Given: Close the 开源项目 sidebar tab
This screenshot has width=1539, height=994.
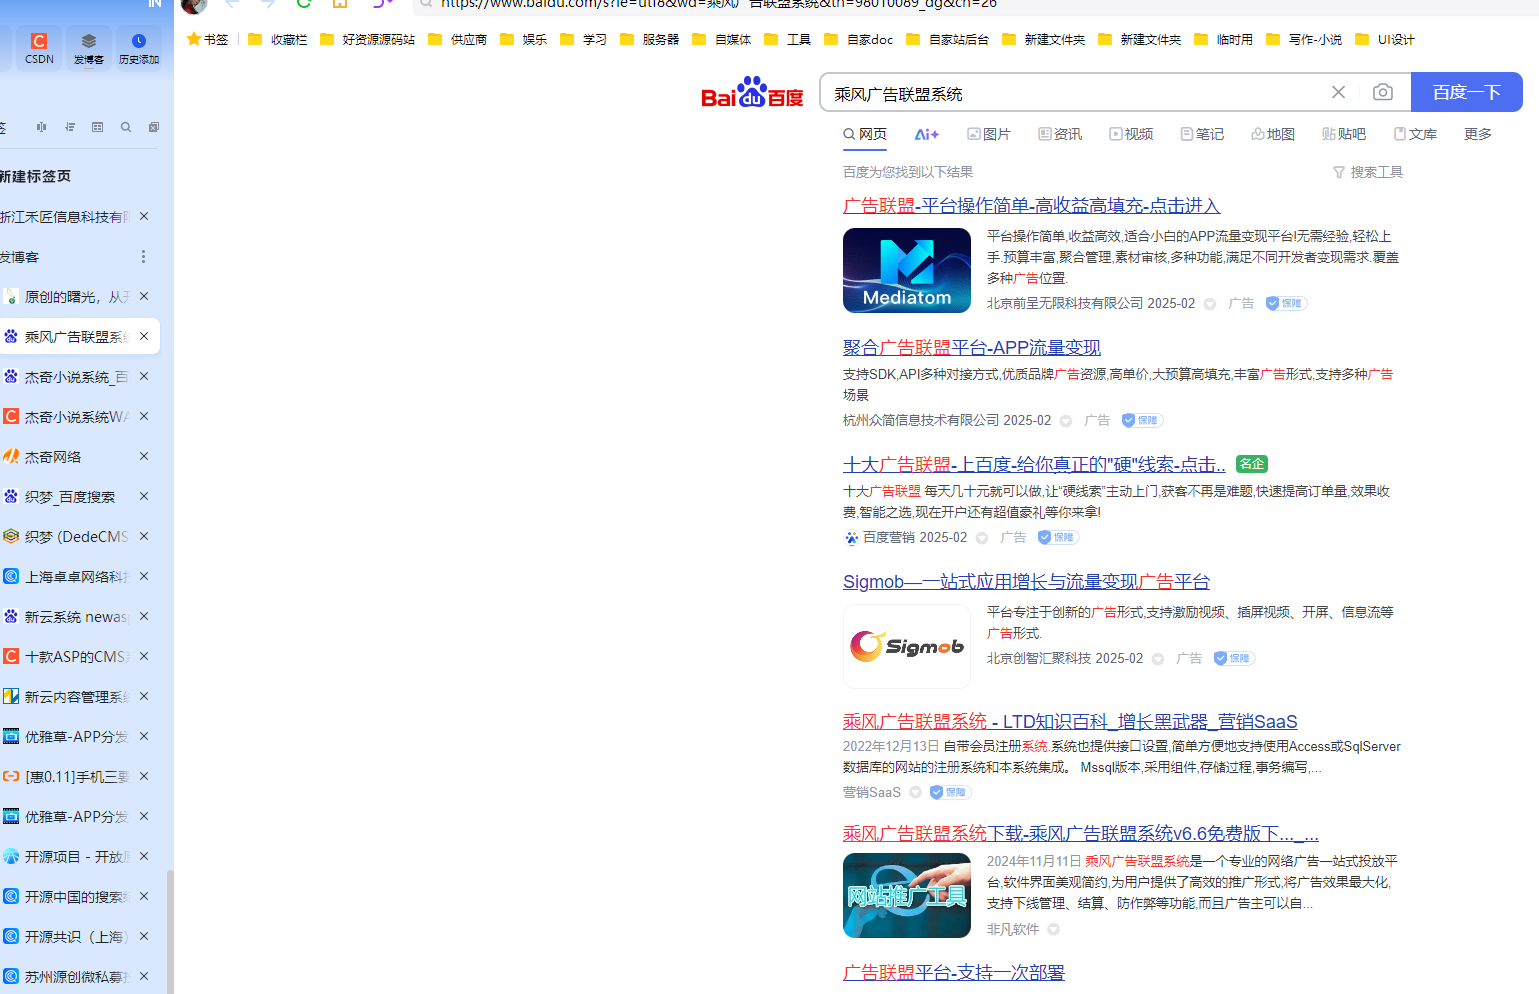Looking at the screenshot, I should tap(144, 856).
